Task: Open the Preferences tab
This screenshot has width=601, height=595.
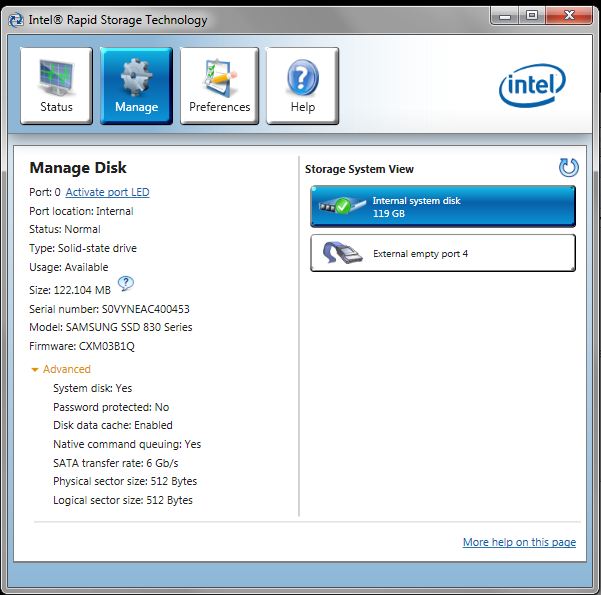Action: click(219, 85)
